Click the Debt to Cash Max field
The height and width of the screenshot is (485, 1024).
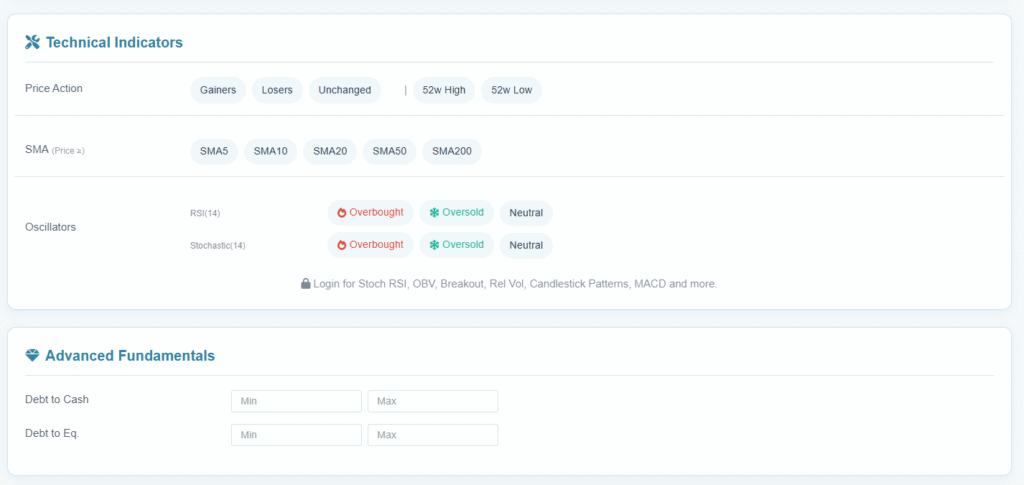[433, 401]
